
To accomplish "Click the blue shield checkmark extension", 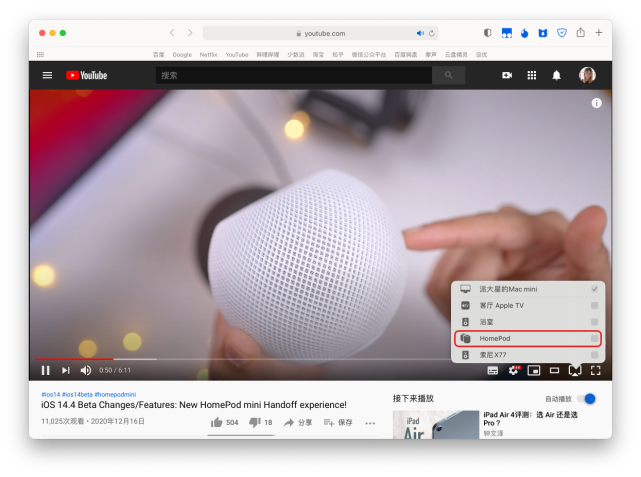I will click(x=562, y=33).
